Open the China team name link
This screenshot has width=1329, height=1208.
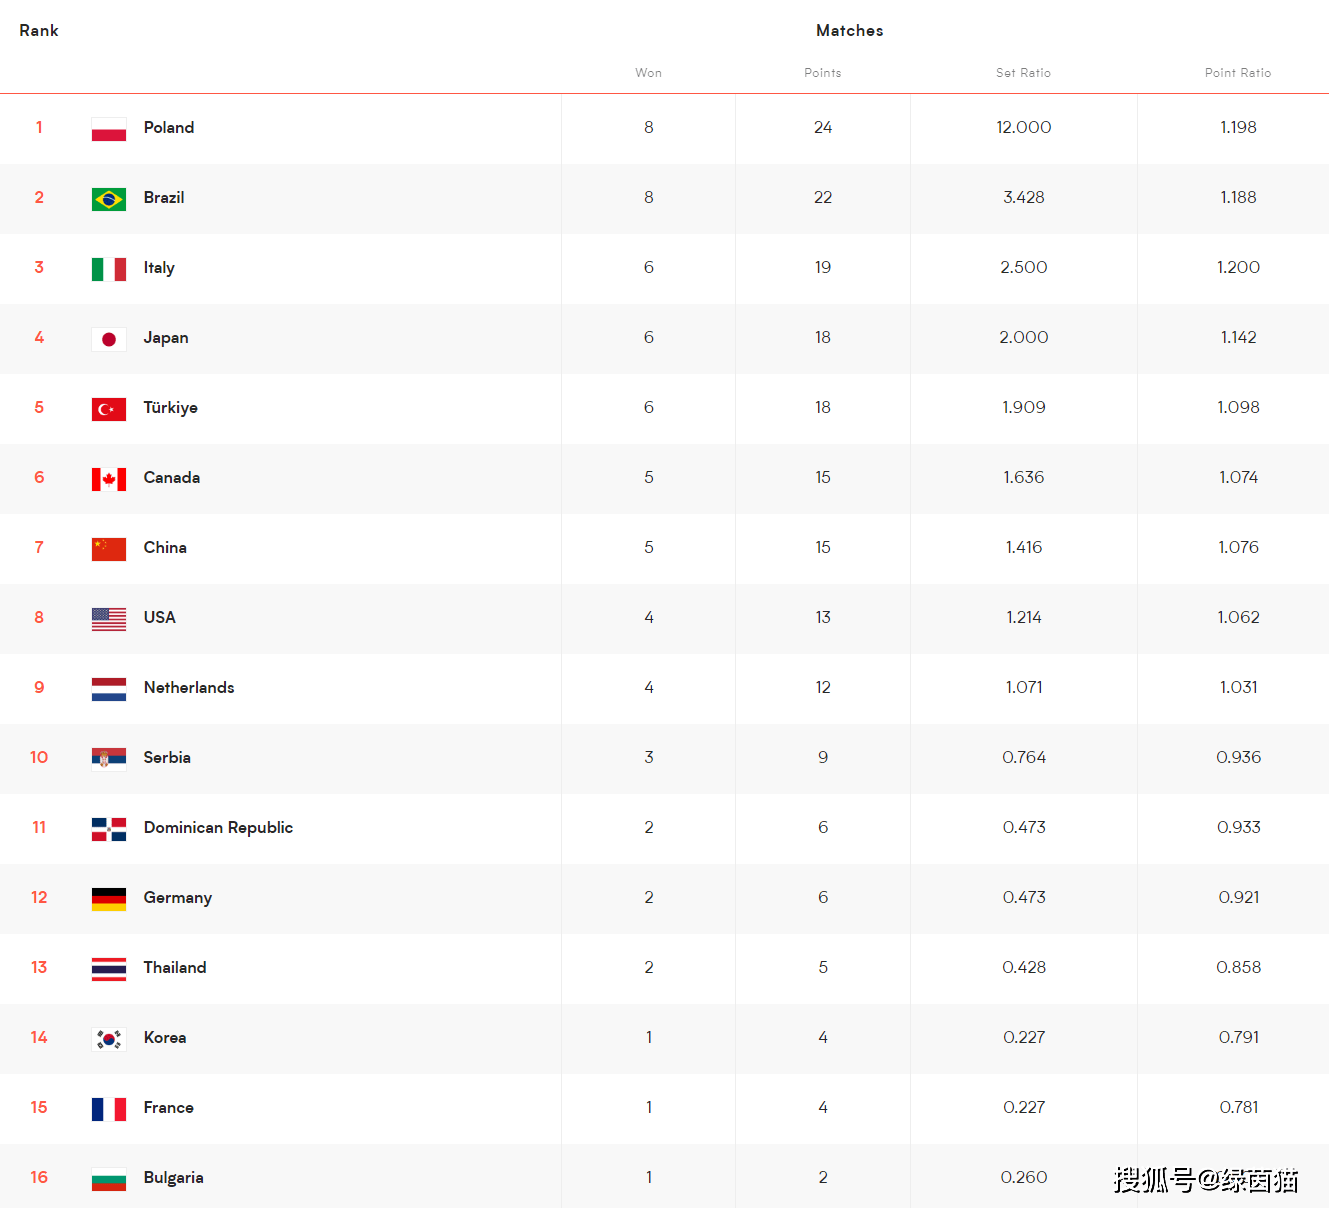point(165,547)
